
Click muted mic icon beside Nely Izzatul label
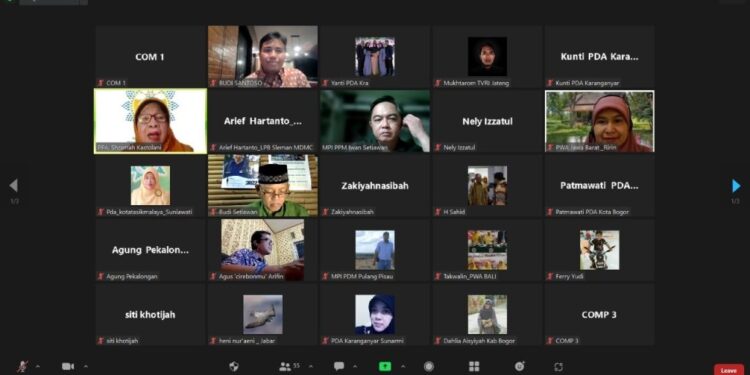[438, 147]
